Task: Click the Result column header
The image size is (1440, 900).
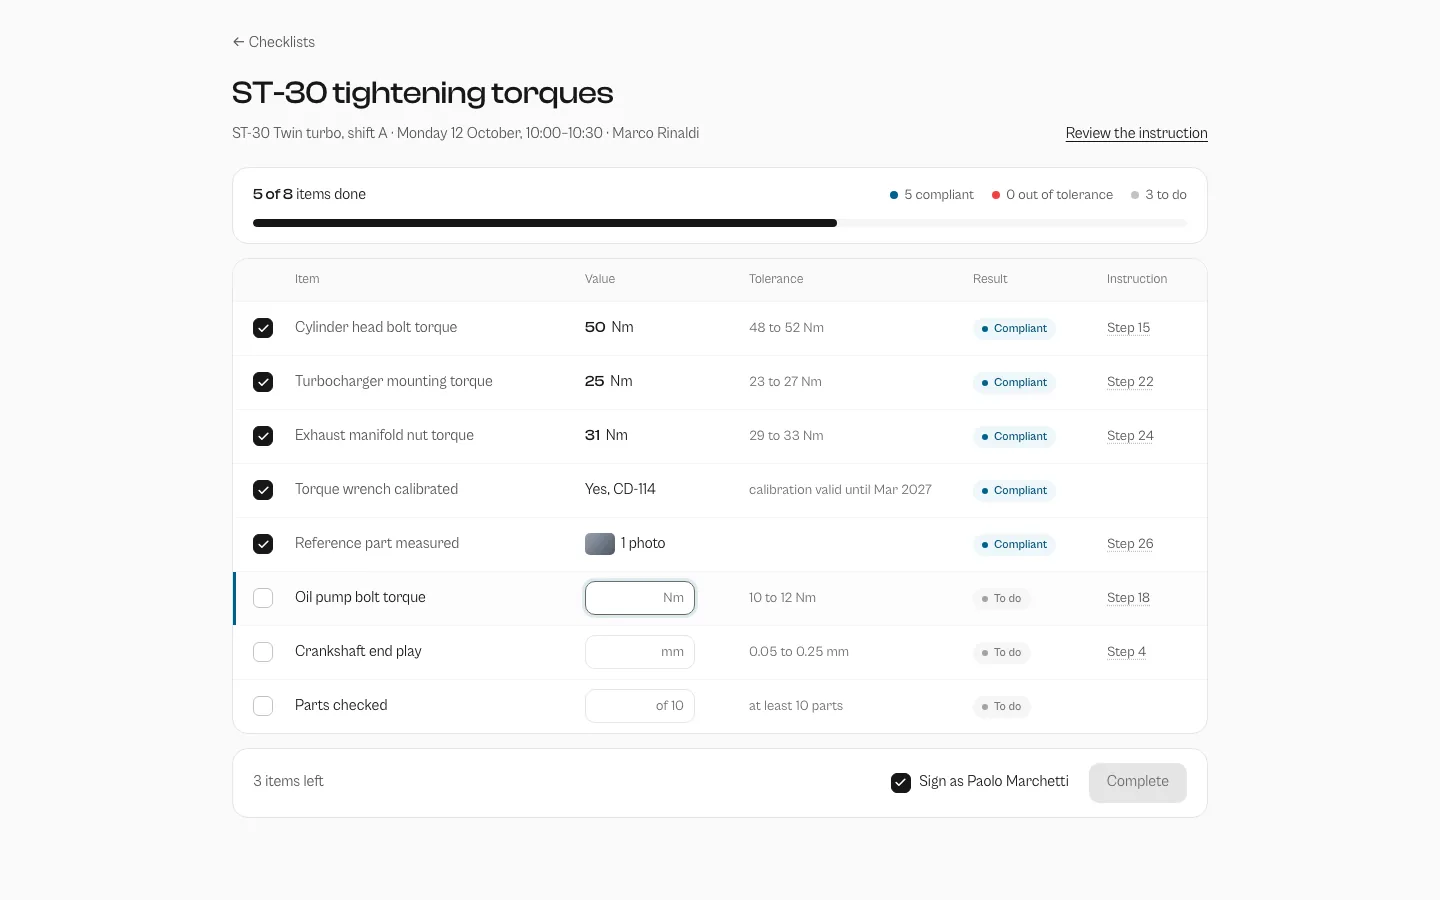Action: (990, 279)
